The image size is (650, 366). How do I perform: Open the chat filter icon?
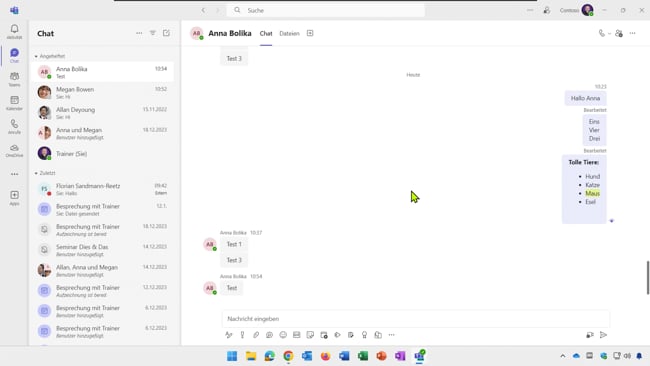[153, 33]
